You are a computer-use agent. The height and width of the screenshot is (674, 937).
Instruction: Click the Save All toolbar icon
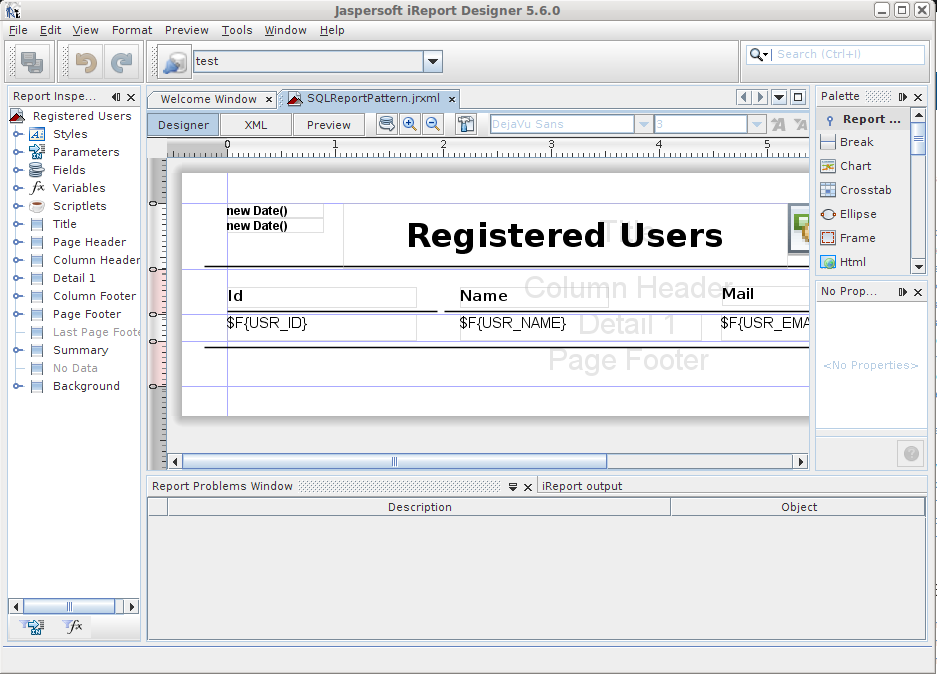pos(32,62)
